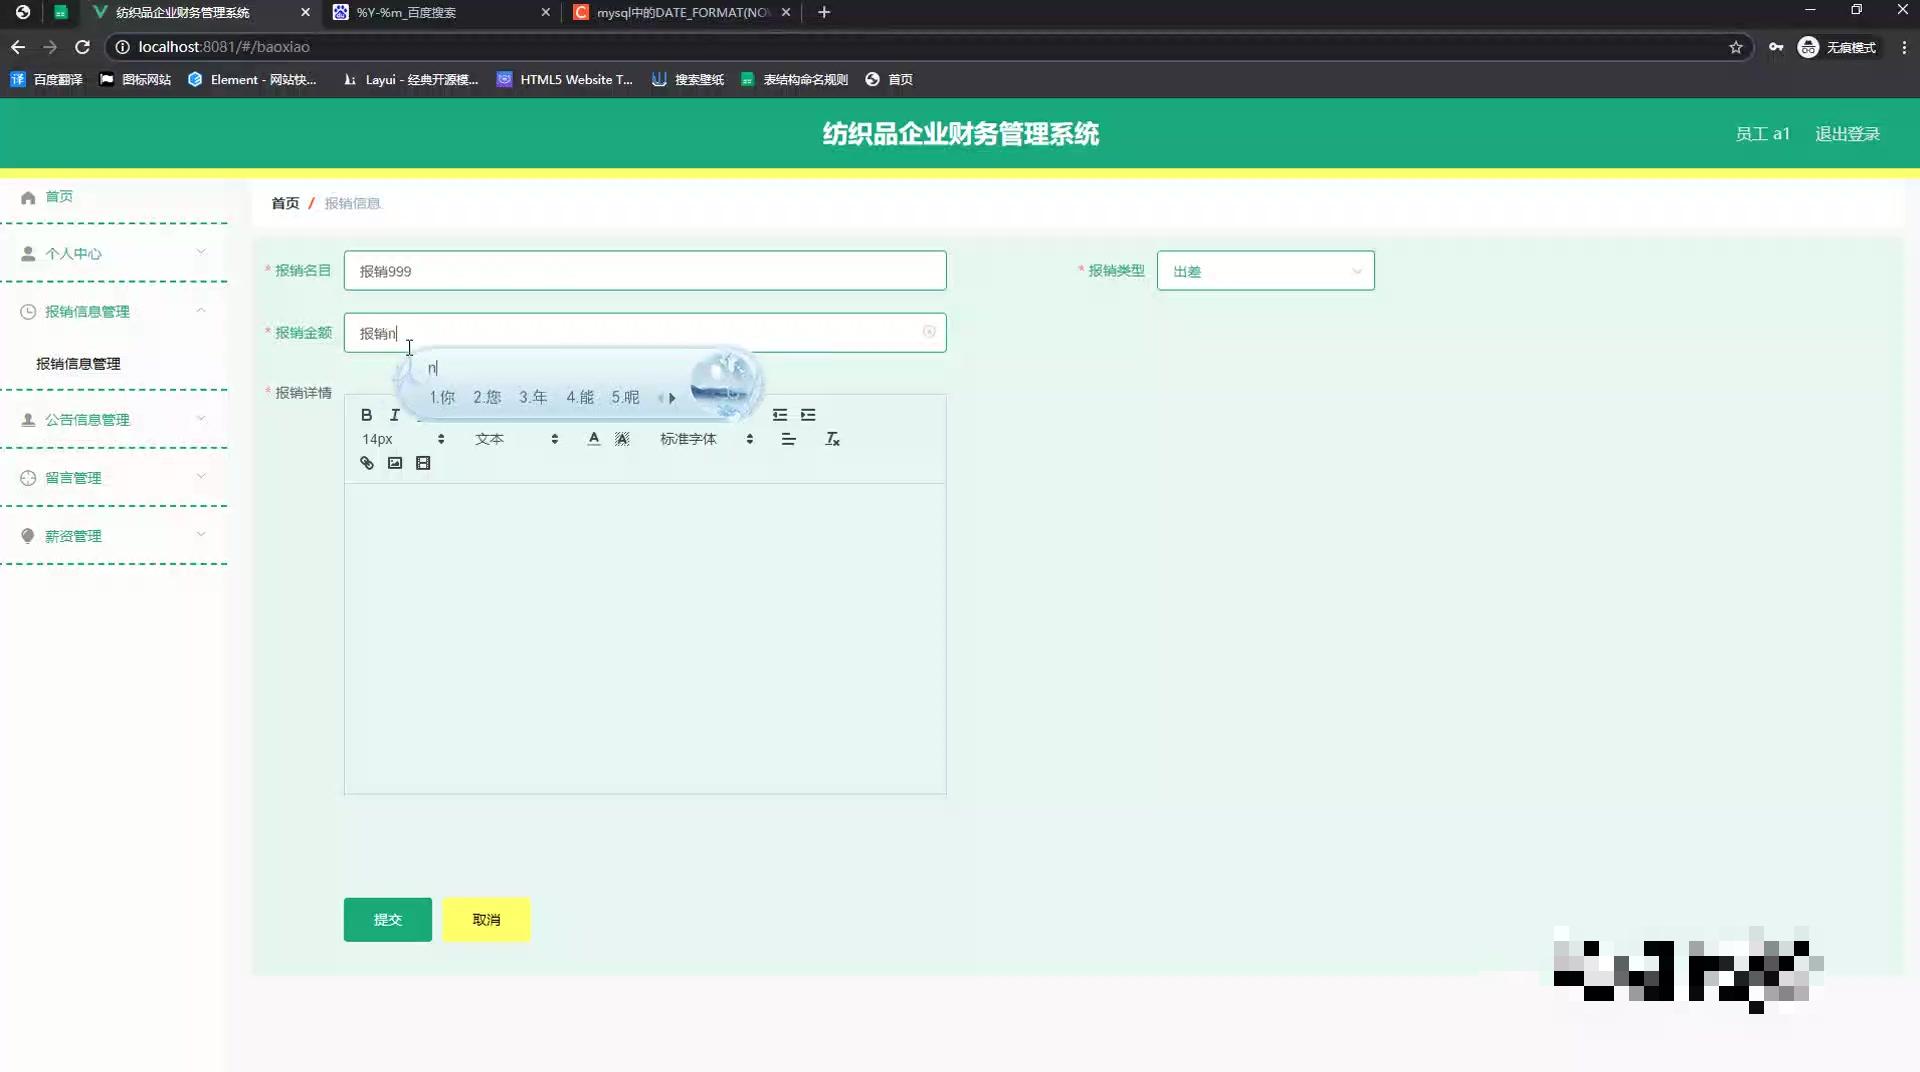Click 首页 in the breadcrumb
Screen dimensions: 1920x1072
pyautogui.click(x=285, y=203)
